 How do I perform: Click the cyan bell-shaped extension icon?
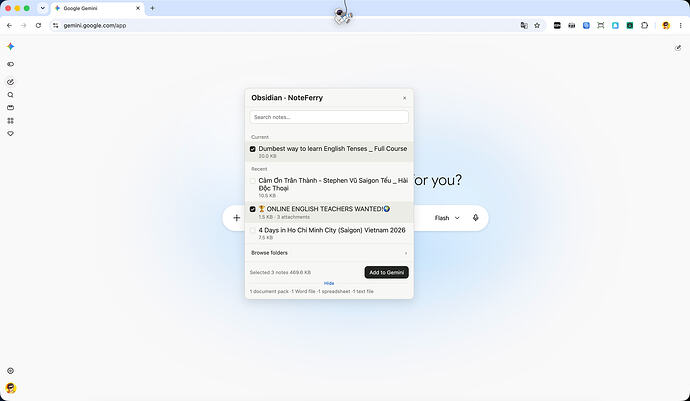pos(615,26)
